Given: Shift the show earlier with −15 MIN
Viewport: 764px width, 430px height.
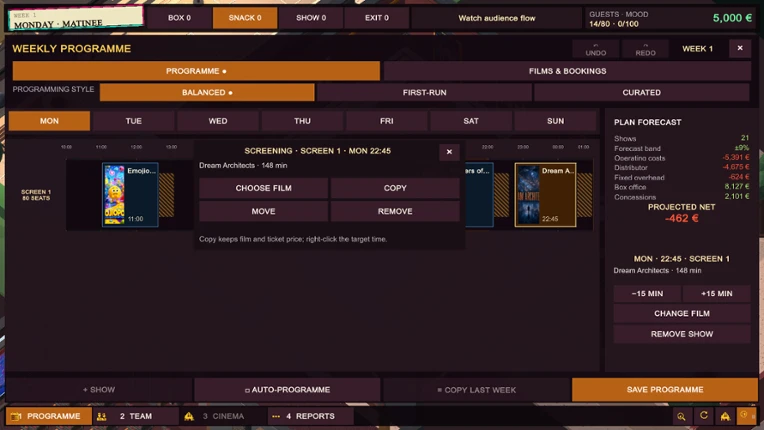Looking at the screenshot, I should [x=647, y=294].
